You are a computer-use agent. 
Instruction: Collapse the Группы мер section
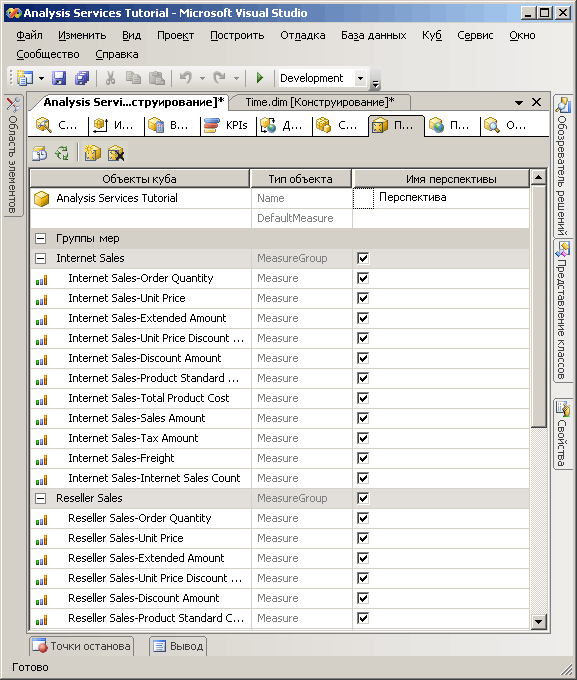click(x=40, y=239)
